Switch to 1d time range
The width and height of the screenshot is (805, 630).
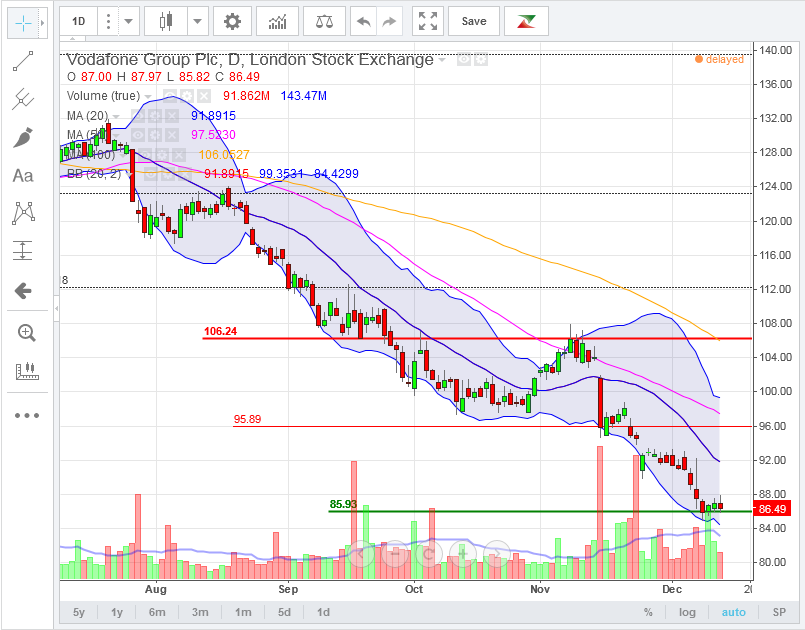[323, 612]
